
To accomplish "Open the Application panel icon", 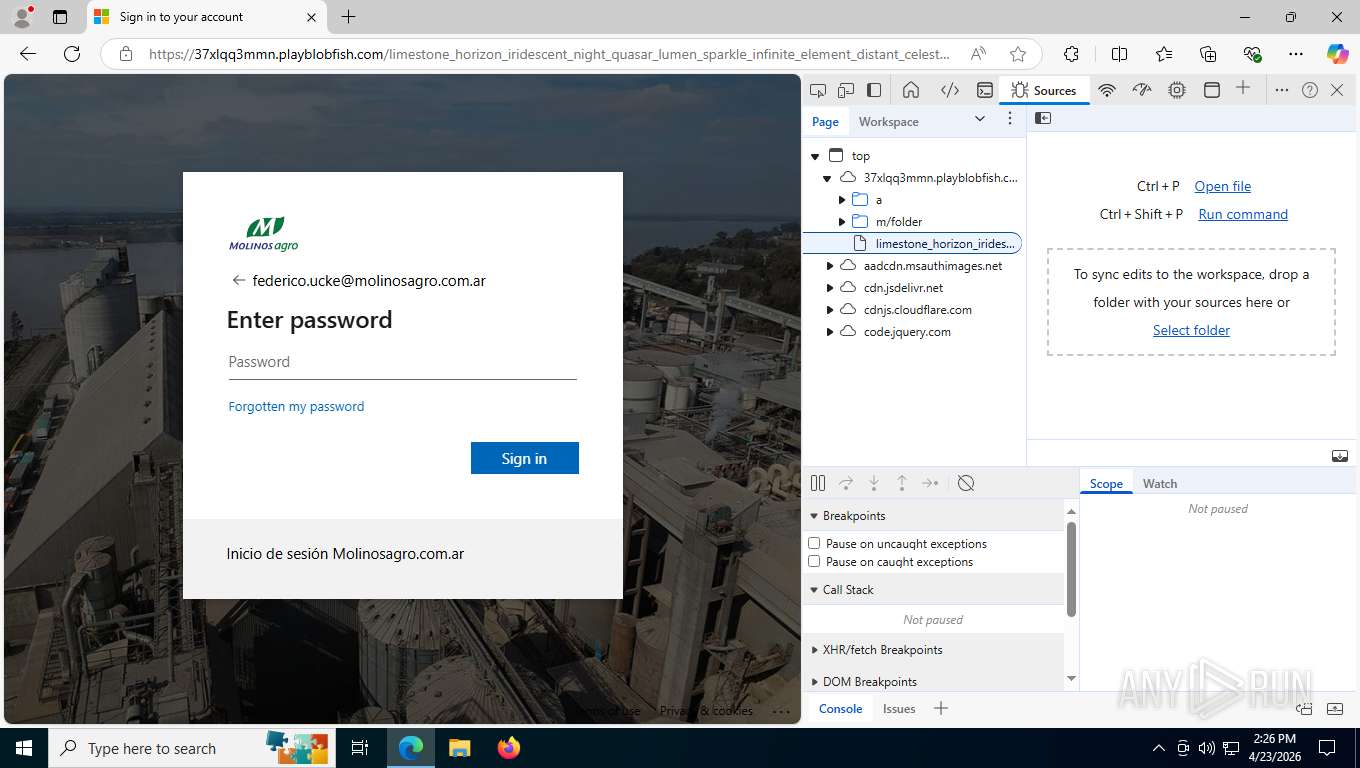I will [1211, 90].
